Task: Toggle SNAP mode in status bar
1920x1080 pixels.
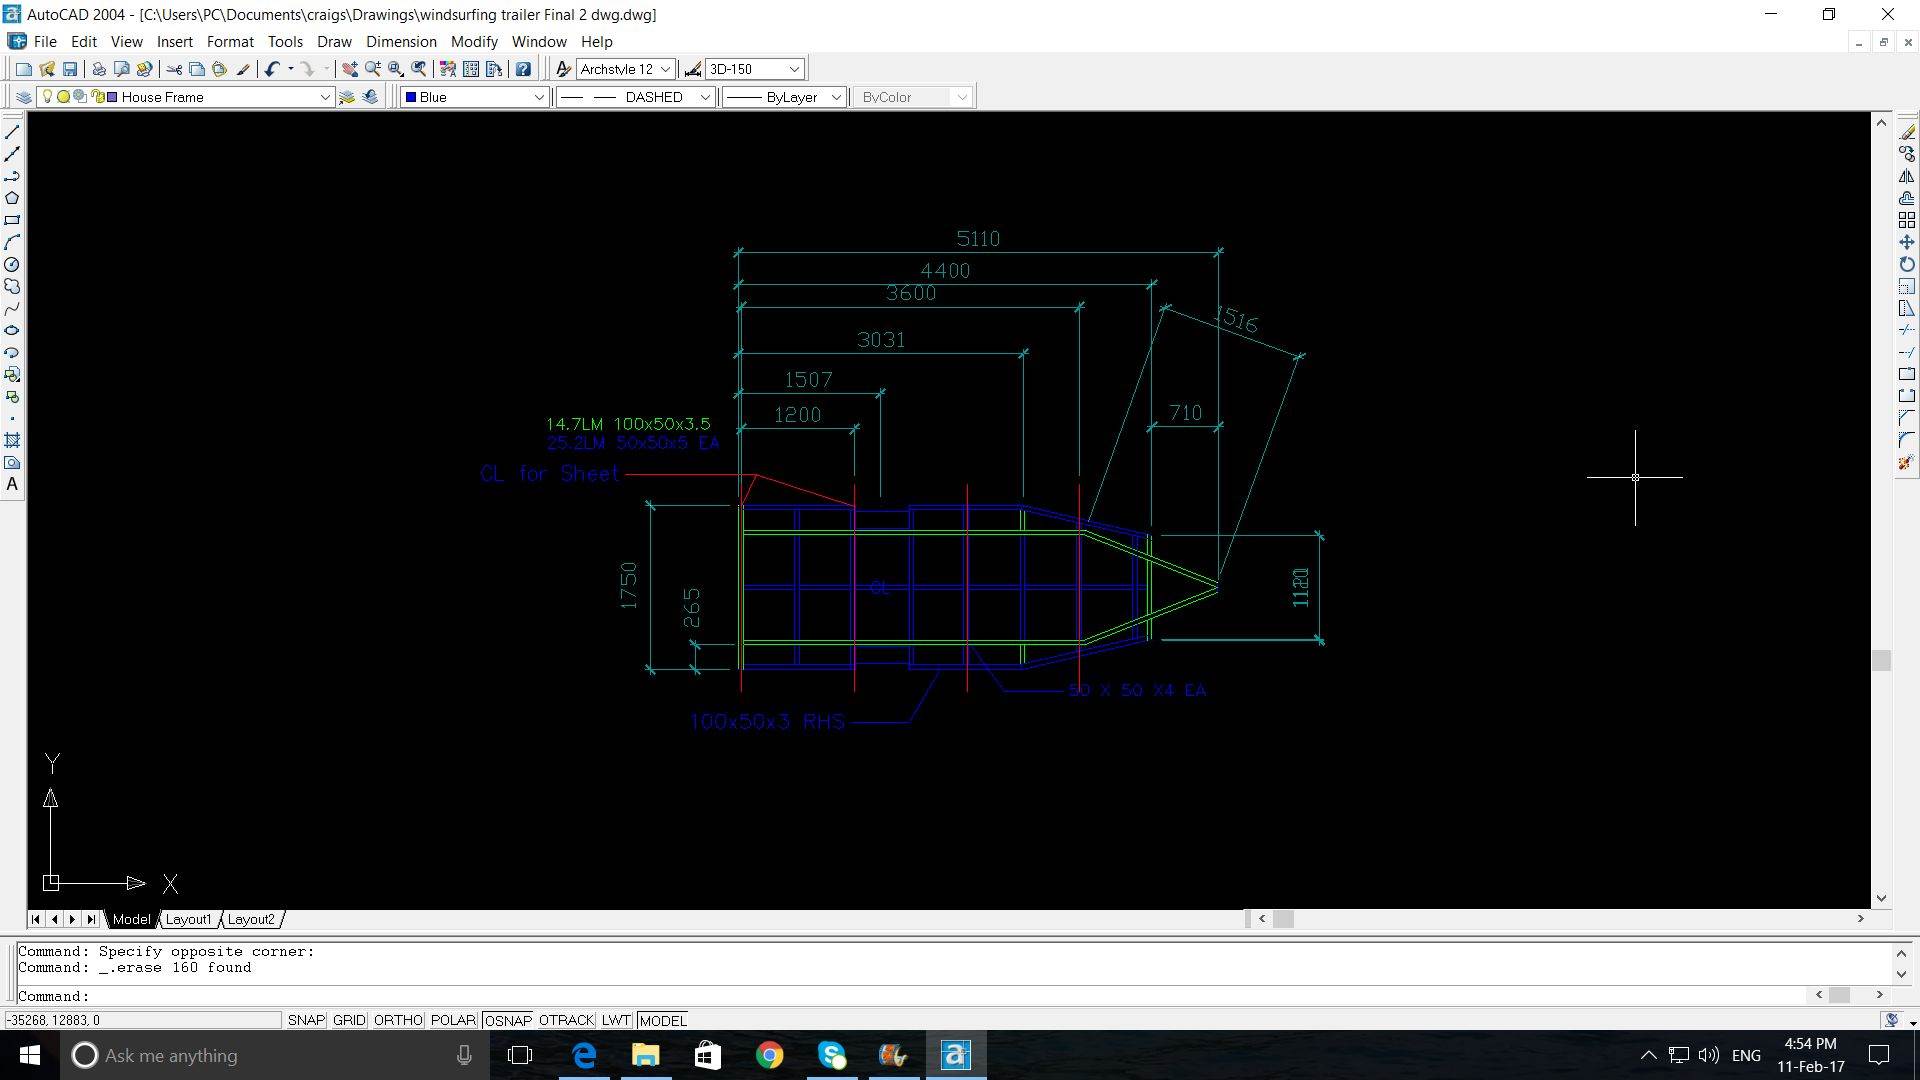Action: 306,1020
